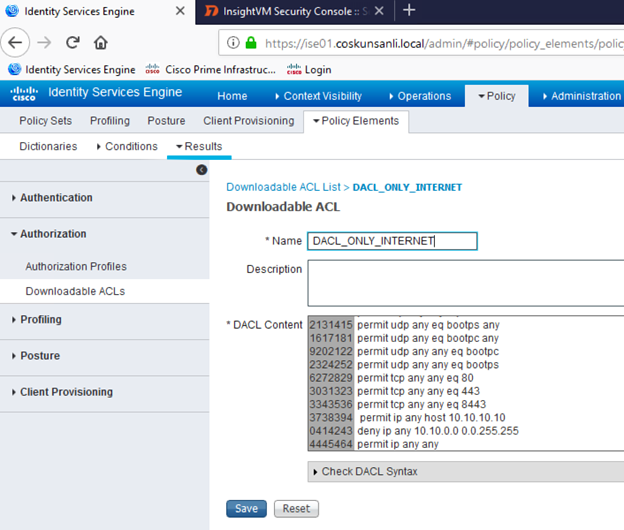Image resolution: width=624 pixels, height=530 pixels.
Task: Reset the downloadable ACL form
Action: pyautogui.click(x=296, y=509)
